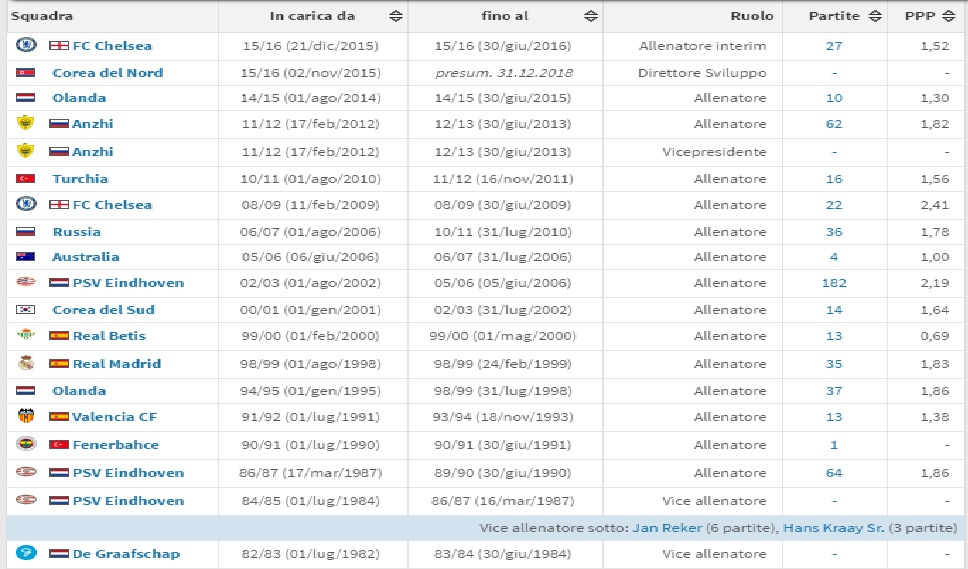968x569 pixels.
Task: Click the Fenerbahce club crest icon
Action: click(x=26, y=444)
